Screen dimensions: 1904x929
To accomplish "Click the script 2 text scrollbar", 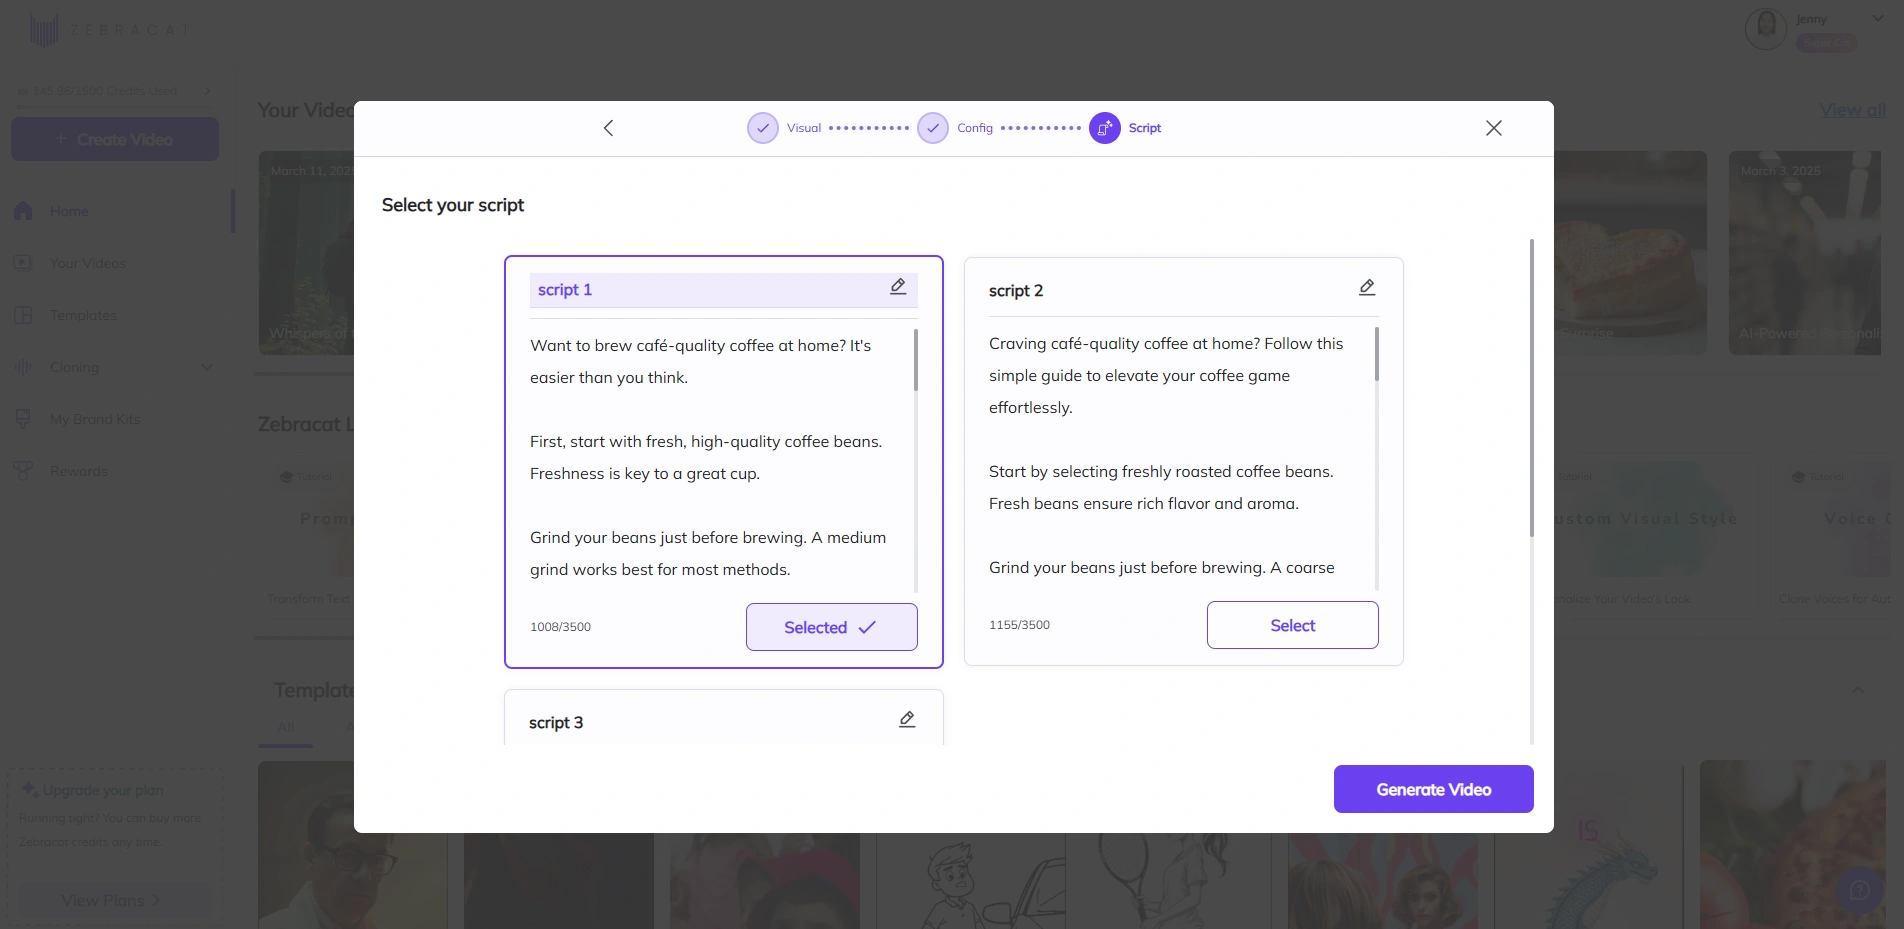I will (1376, 354).
